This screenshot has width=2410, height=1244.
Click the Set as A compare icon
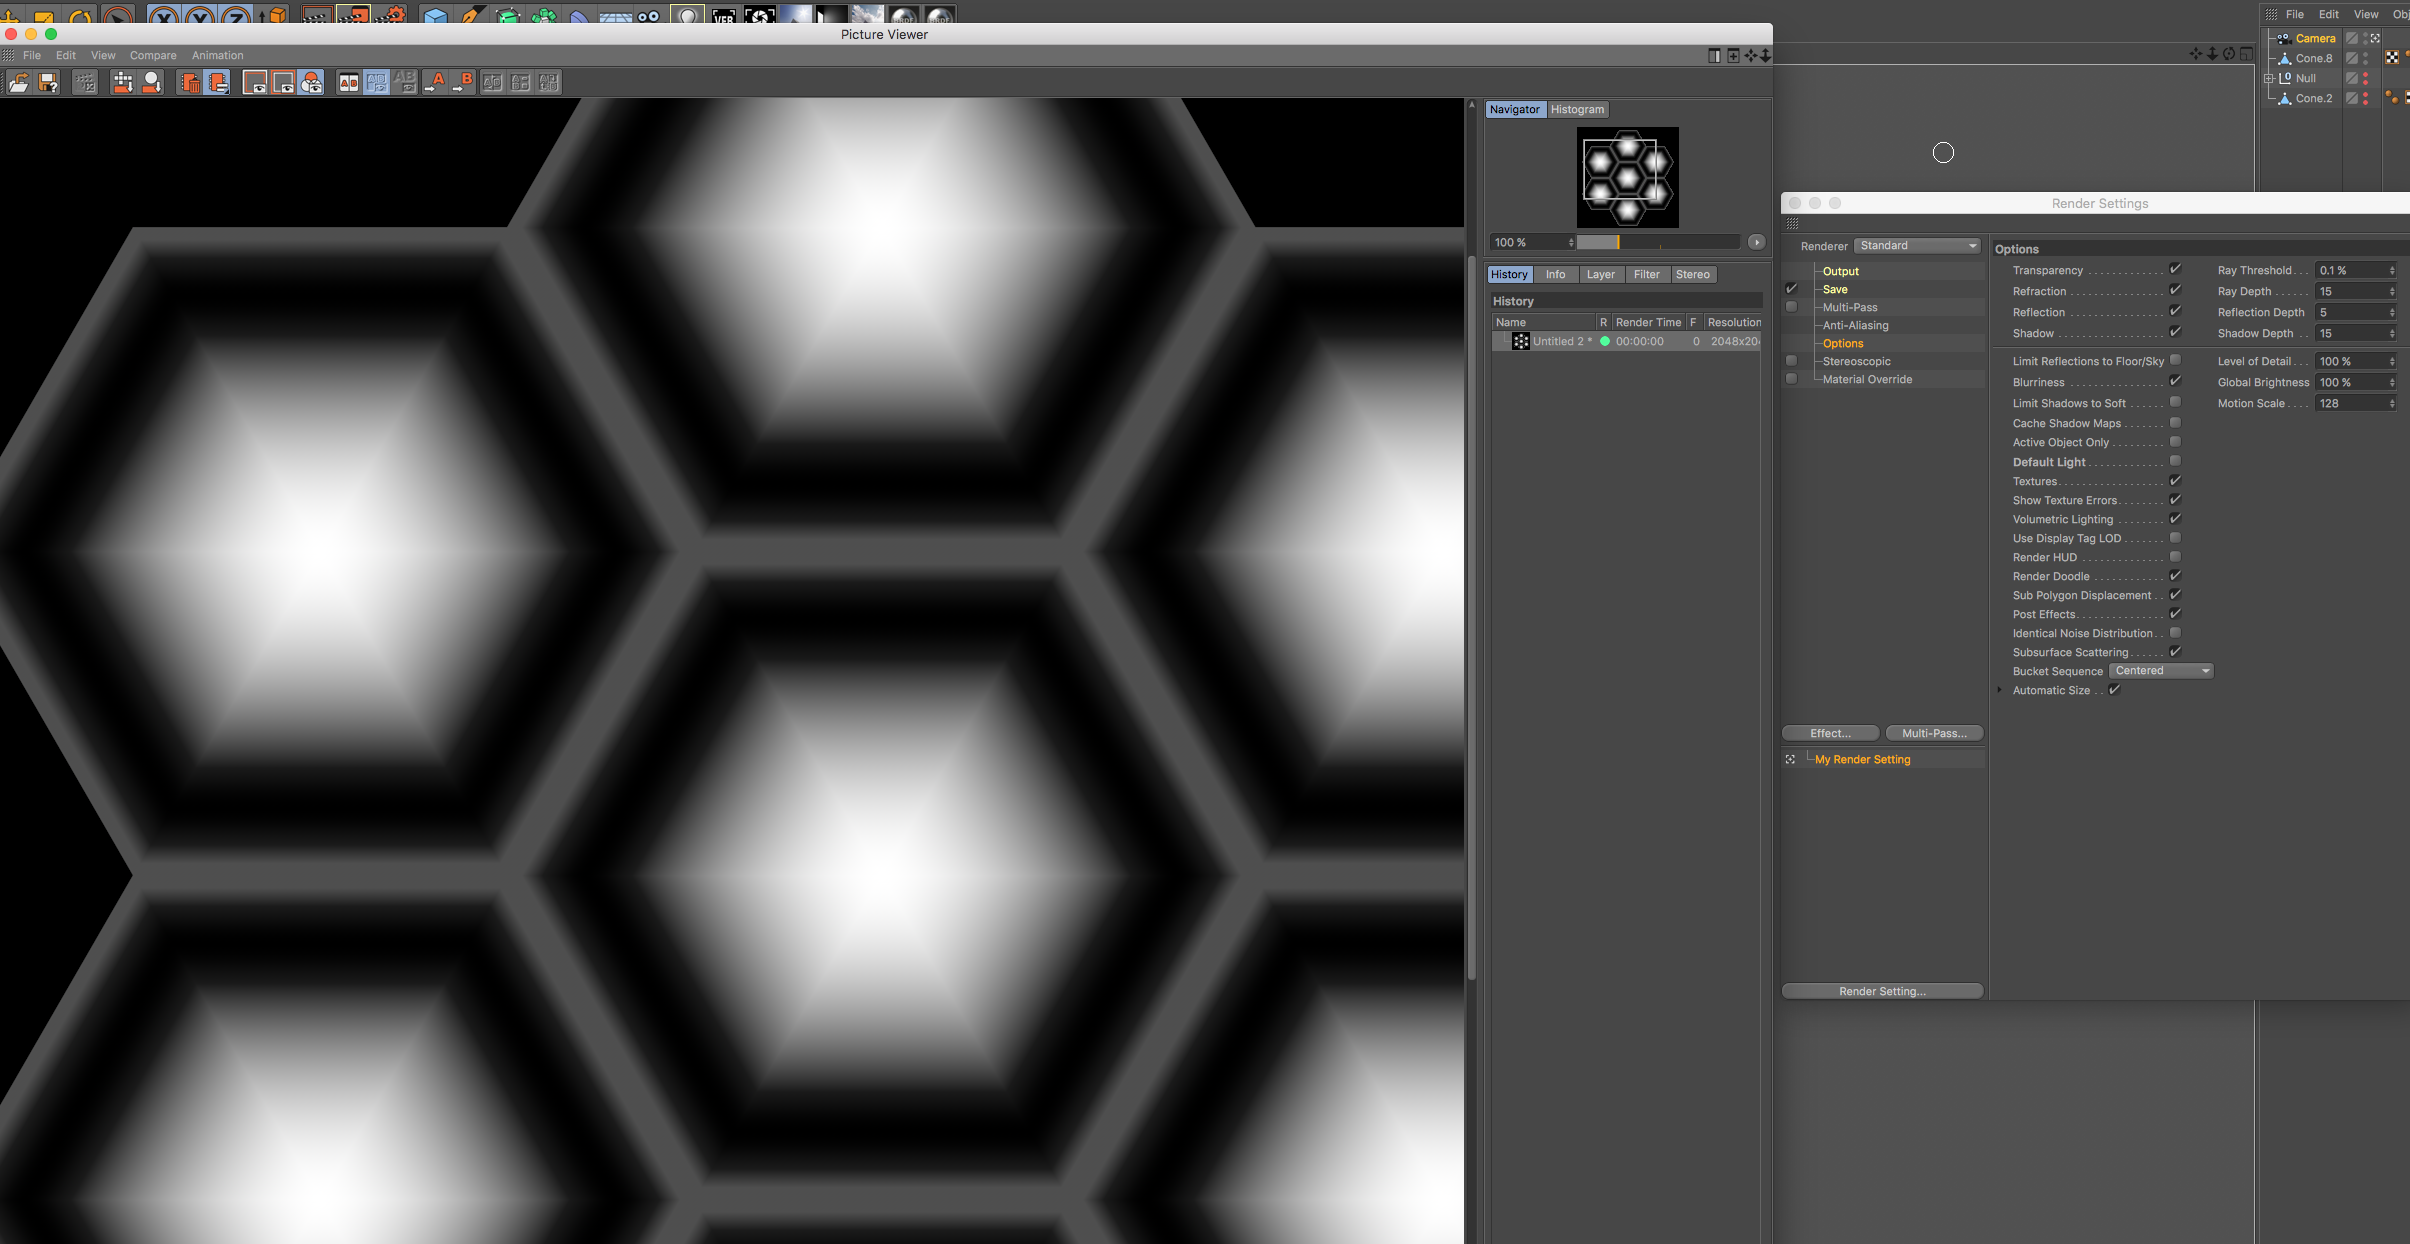pyautogui.click(x=434, y=83)
